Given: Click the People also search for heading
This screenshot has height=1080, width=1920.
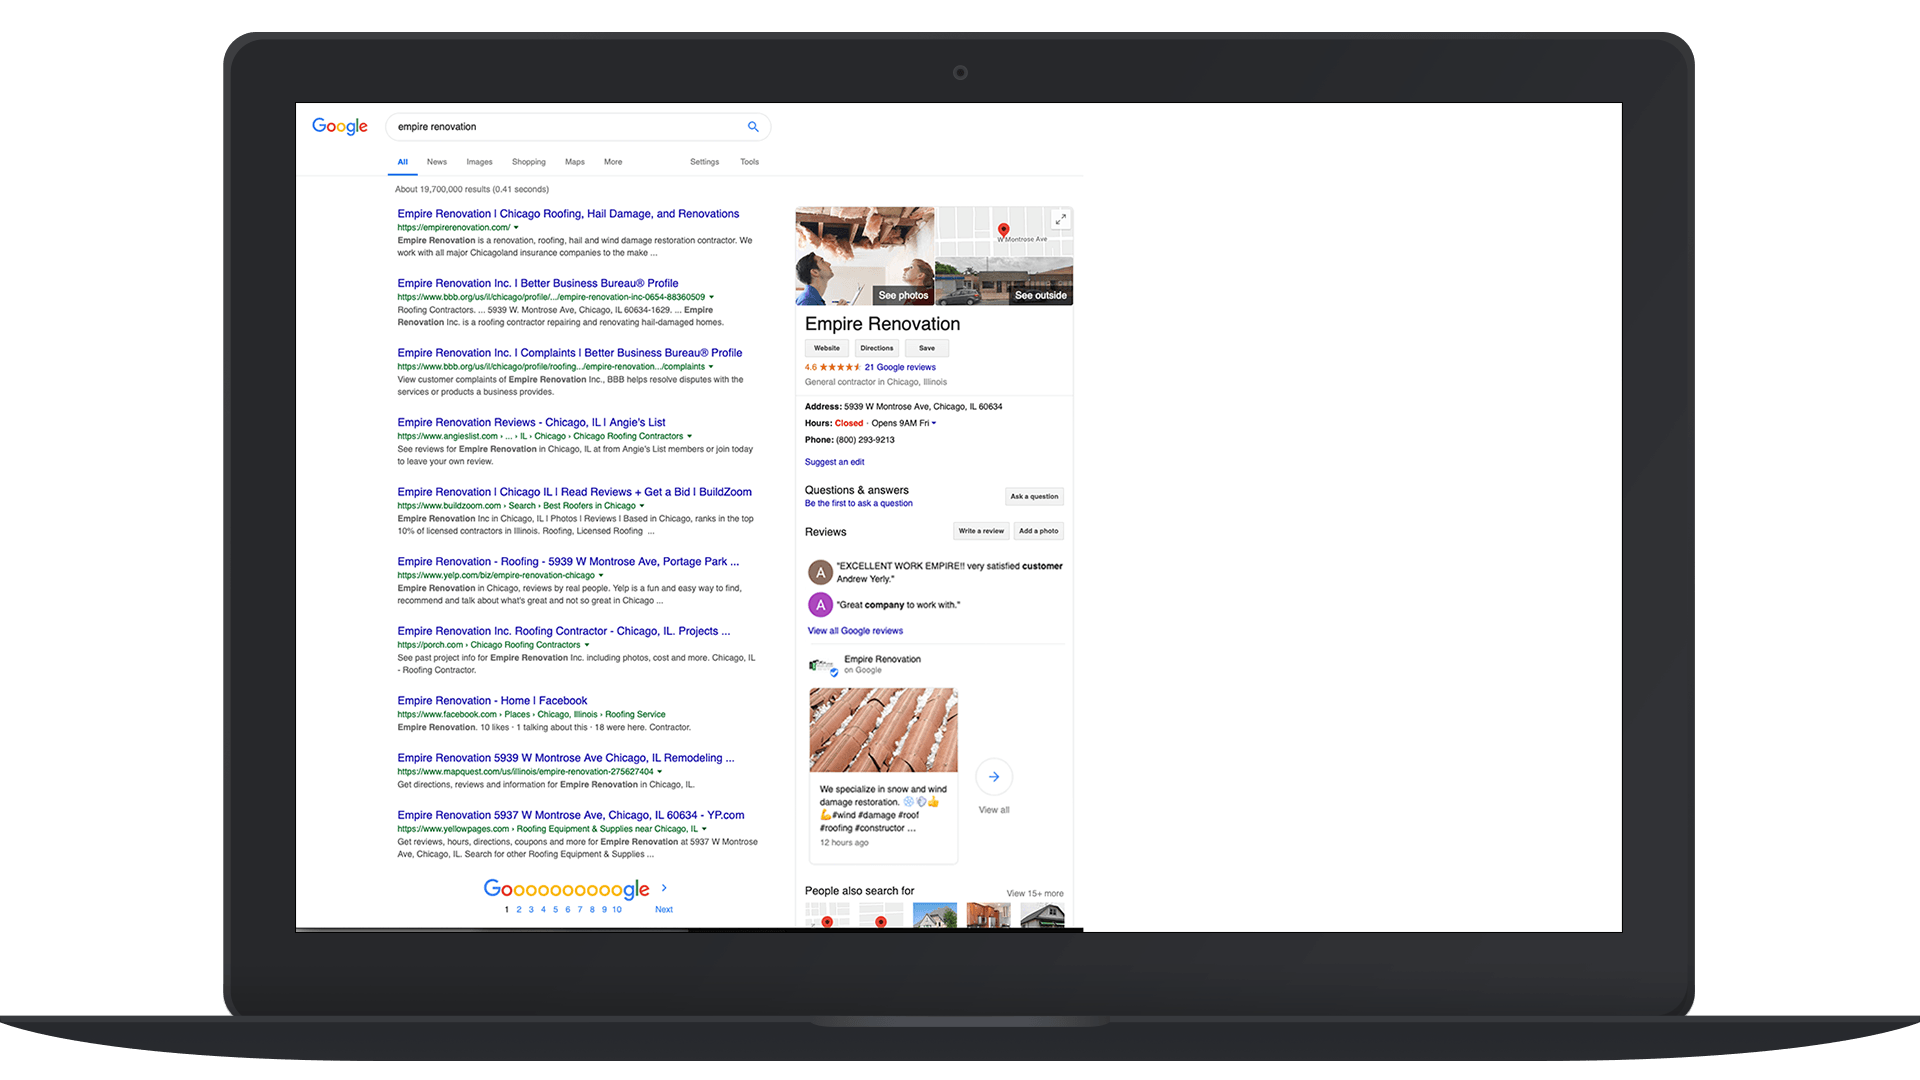Looking at the screenshot, I should (859, 891).
